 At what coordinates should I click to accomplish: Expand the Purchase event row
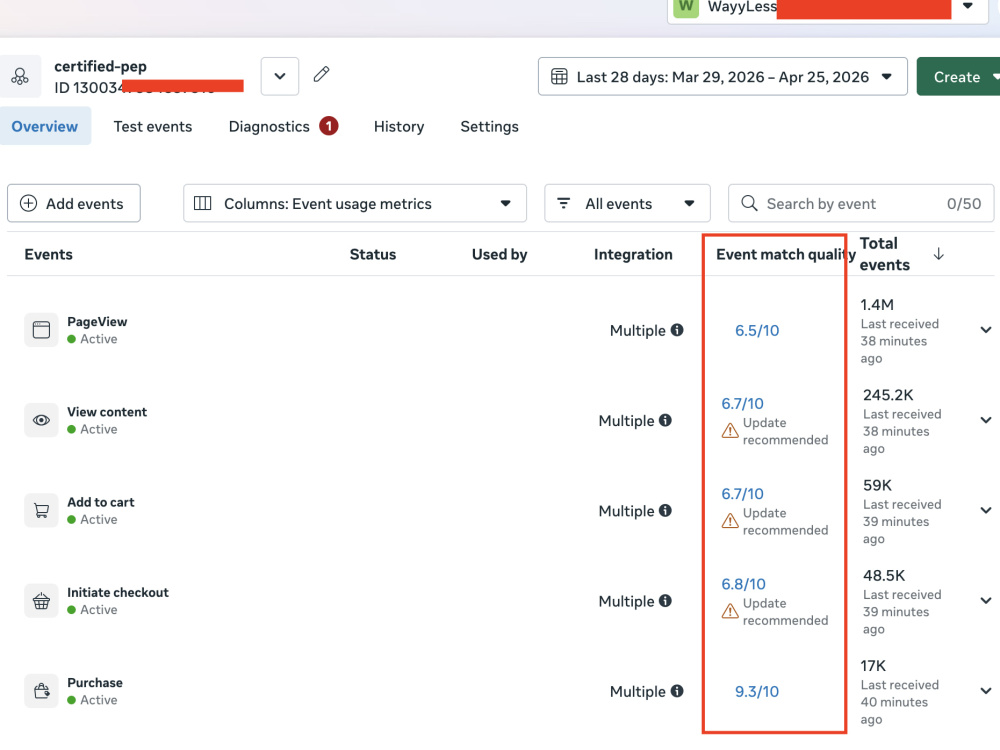986,691
